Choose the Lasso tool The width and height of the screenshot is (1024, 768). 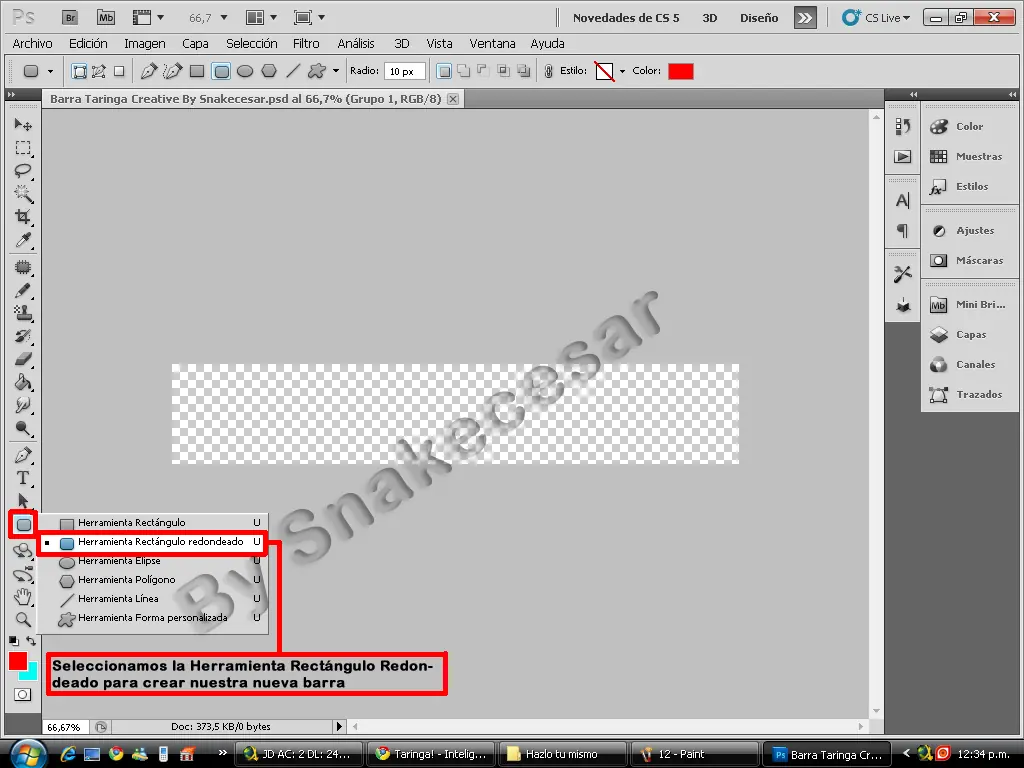point(23,171)
